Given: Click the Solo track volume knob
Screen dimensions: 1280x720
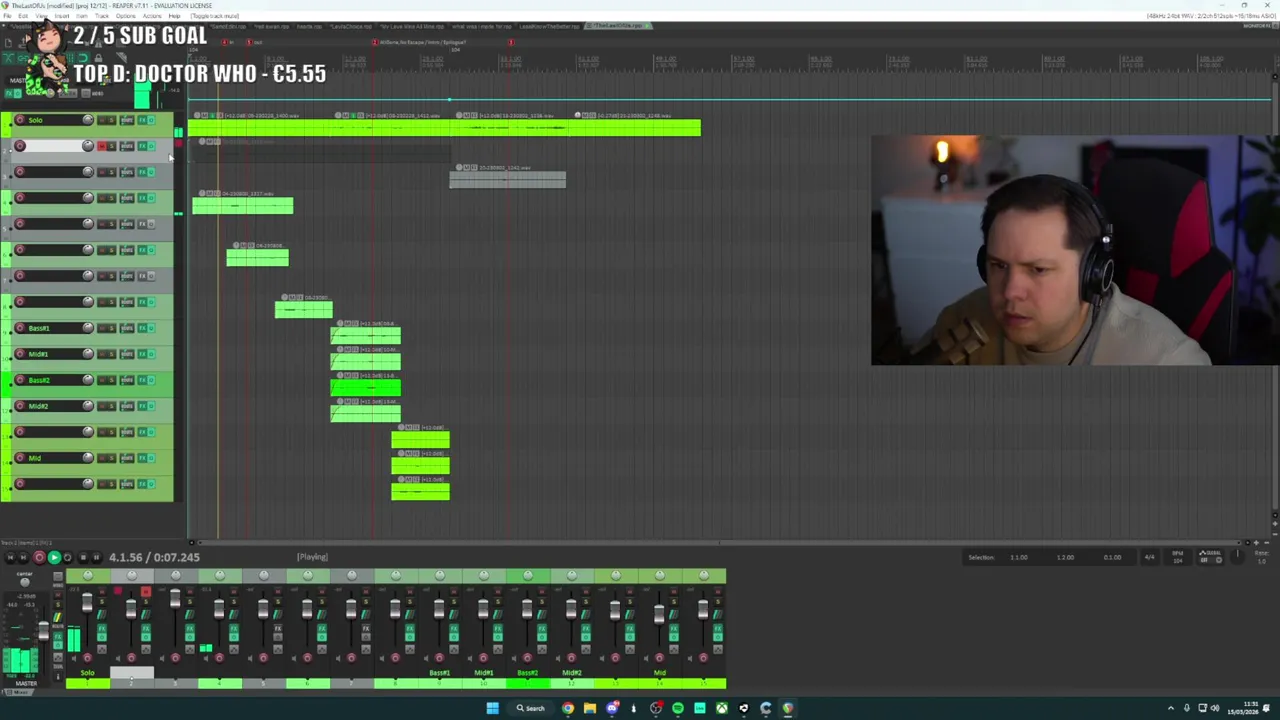Looking at the screenshot, I should coord(88,120).
